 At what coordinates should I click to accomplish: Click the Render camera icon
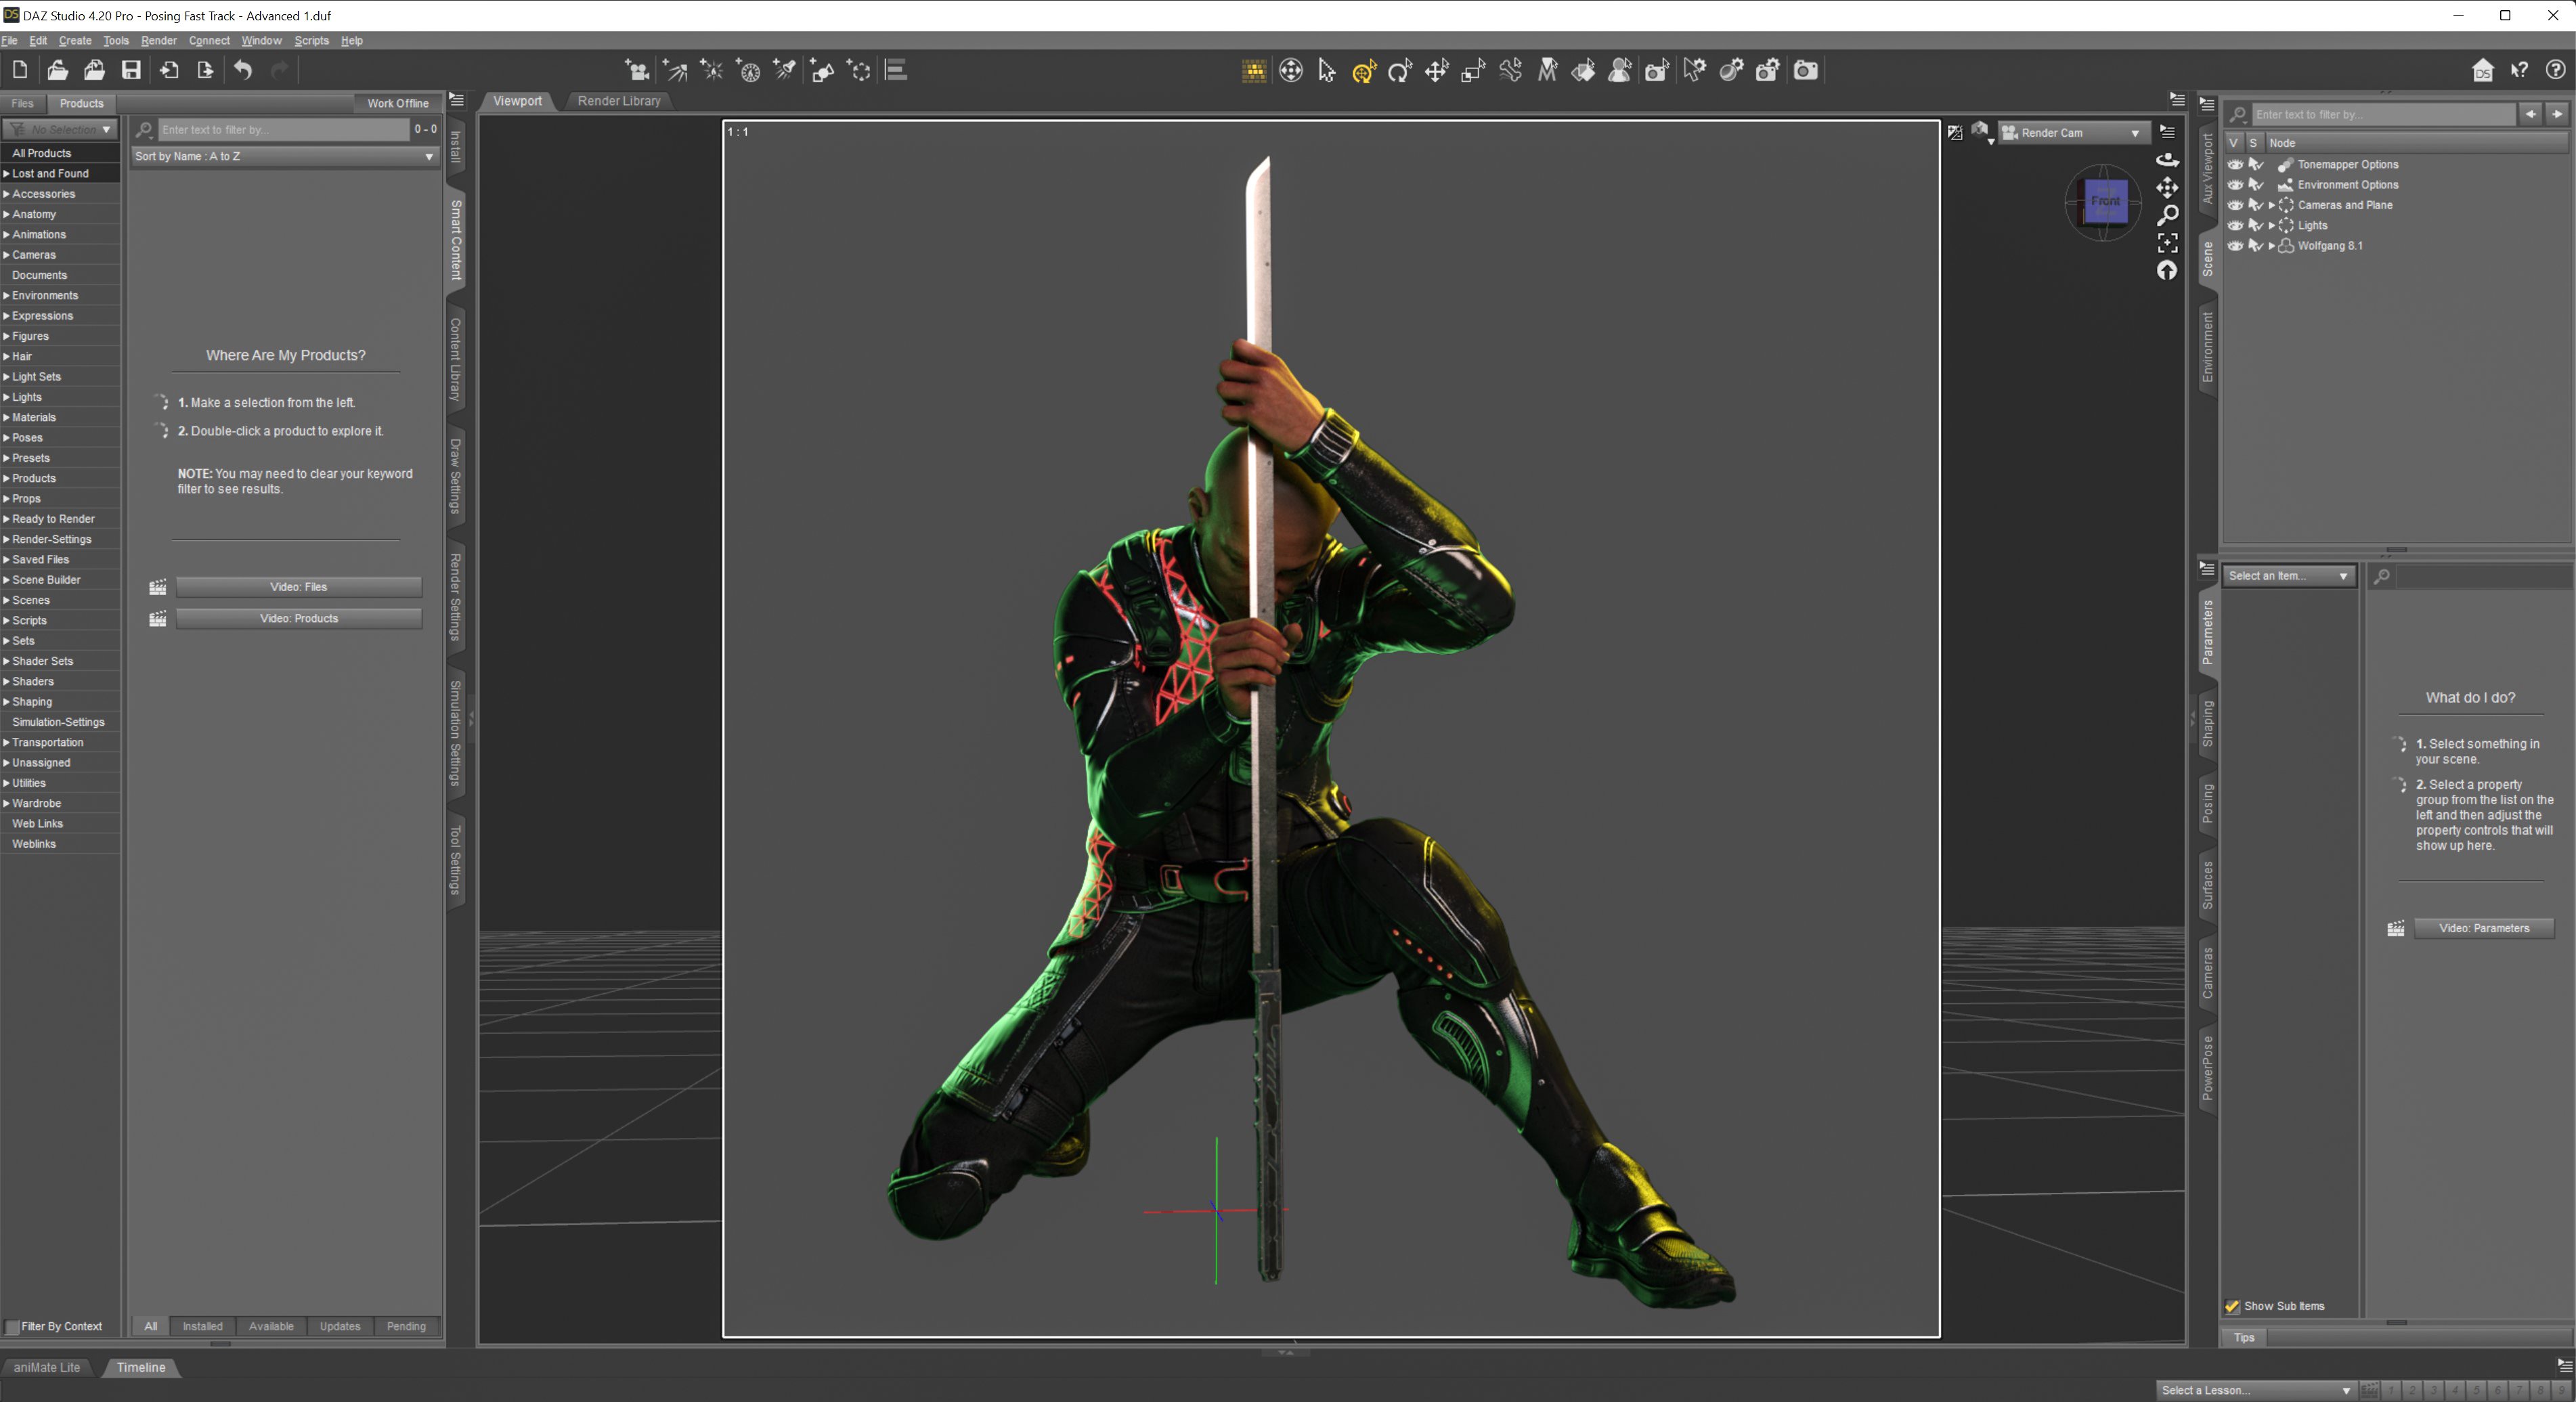[1805, 70]
